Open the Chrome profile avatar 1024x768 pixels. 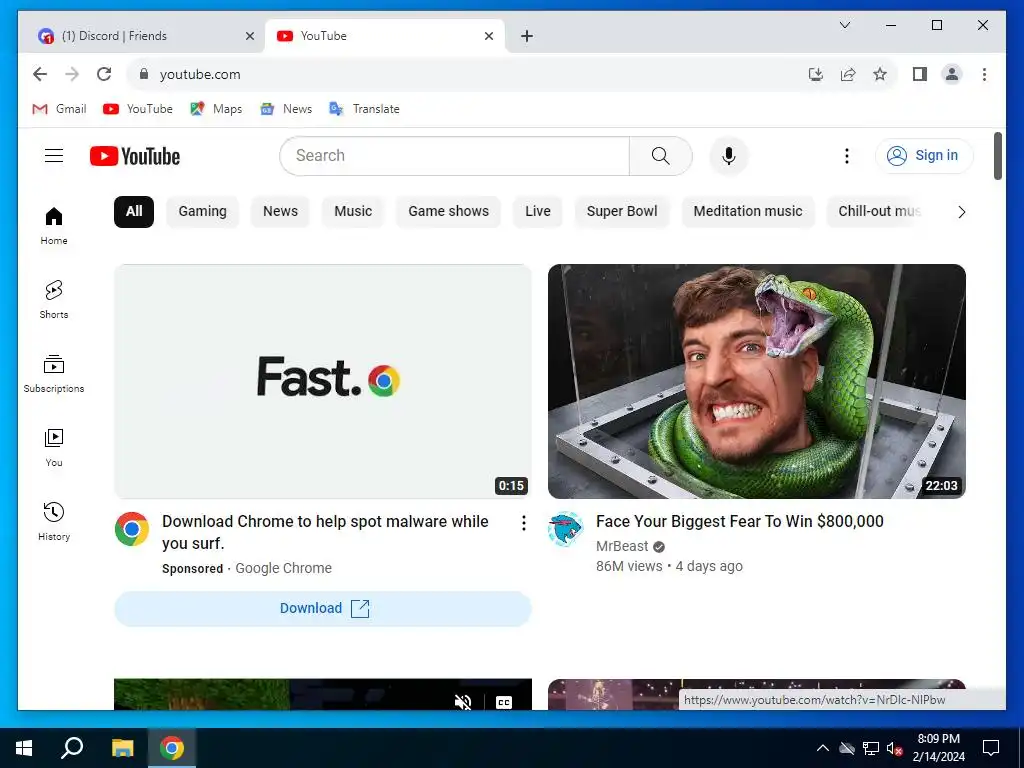coord(952,74)
